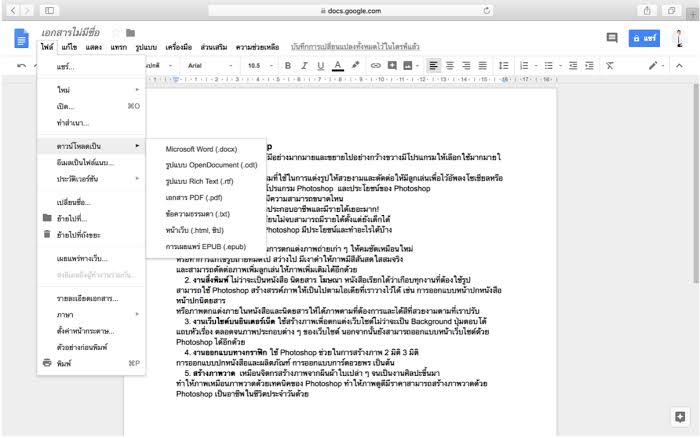Expand the ใหม่ submenu arrow
The image size is (700, 438).
[x=137, y=90]
